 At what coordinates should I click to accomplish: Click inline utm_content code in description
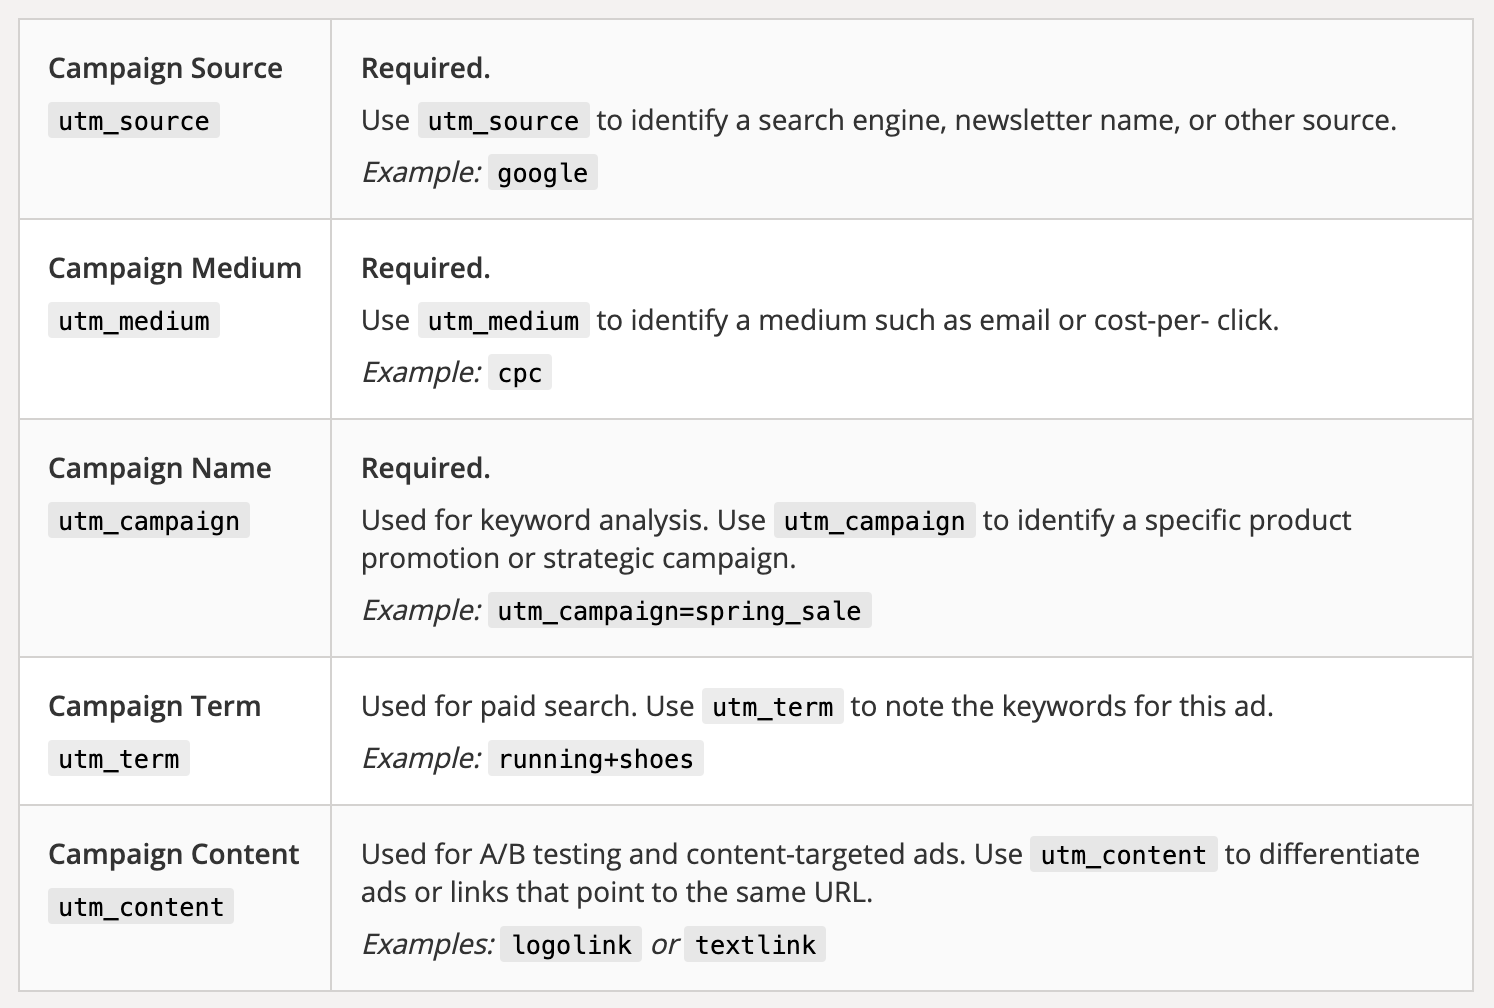(x=1124, y=855)
